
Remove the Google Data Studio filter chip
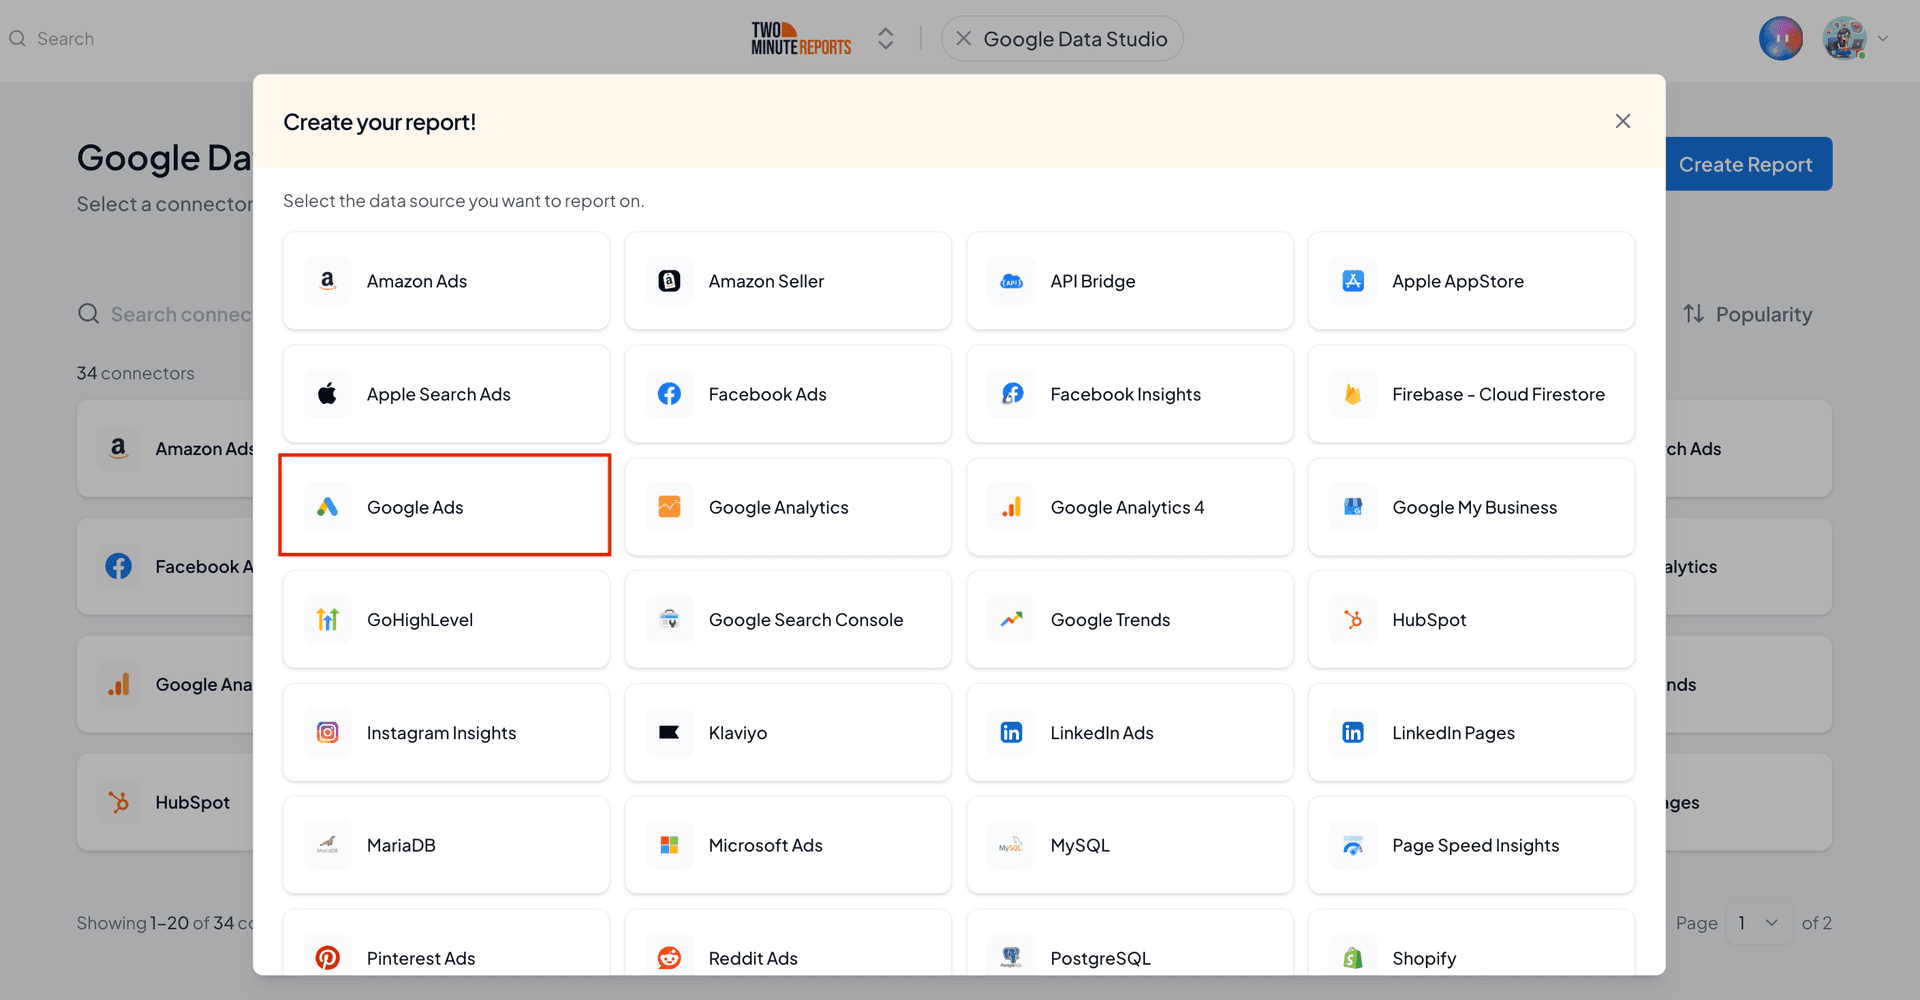[x=963, y=39]
